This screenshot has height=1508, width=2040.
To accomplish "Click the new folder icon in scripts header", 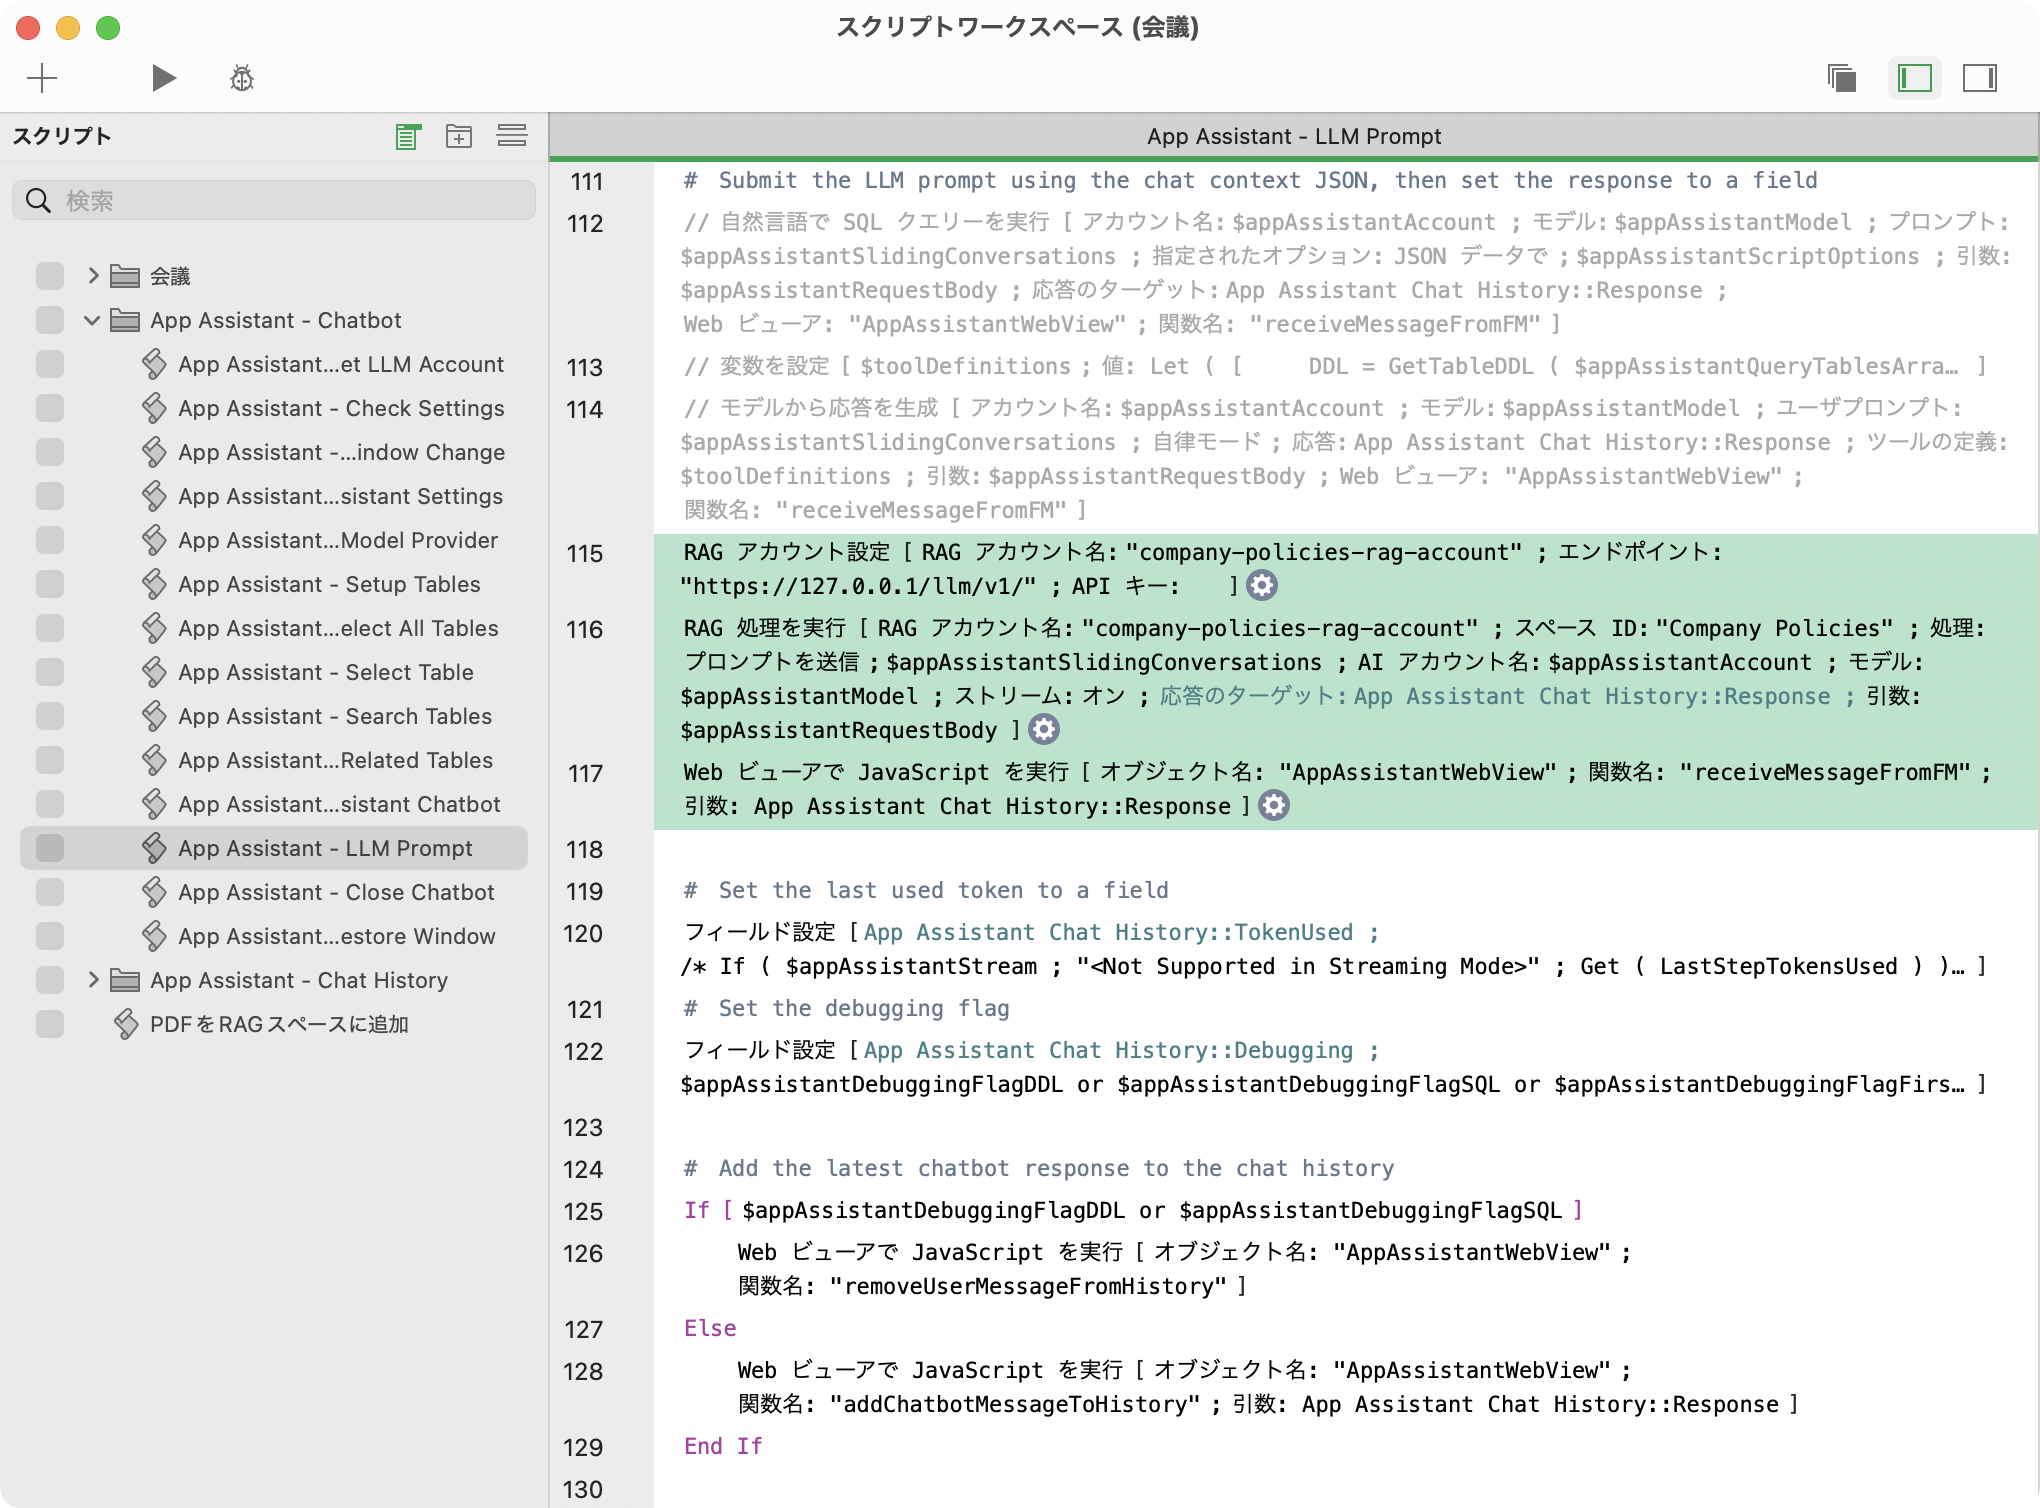I will (459, 136).
